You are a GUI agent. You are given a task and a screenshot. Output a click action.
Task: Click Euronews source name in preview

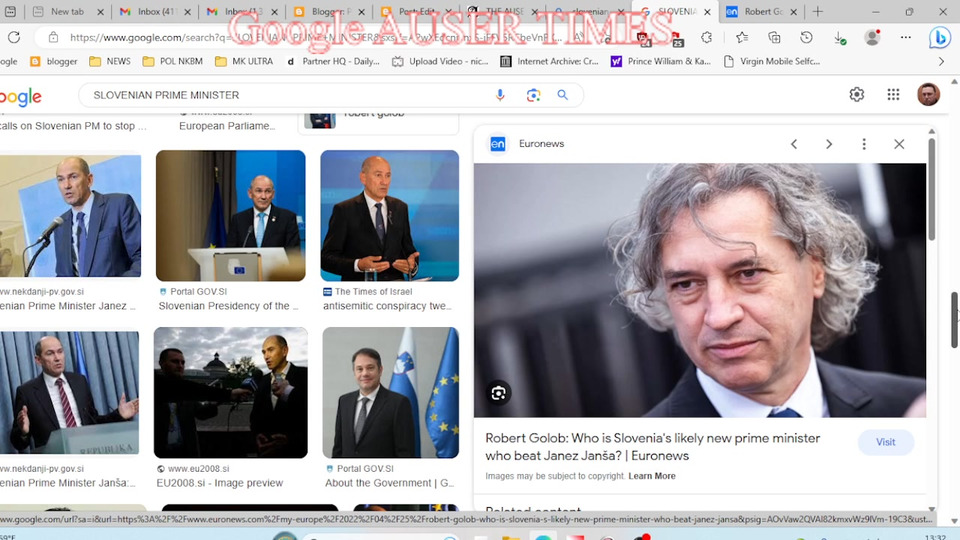[x=541, y=144]
